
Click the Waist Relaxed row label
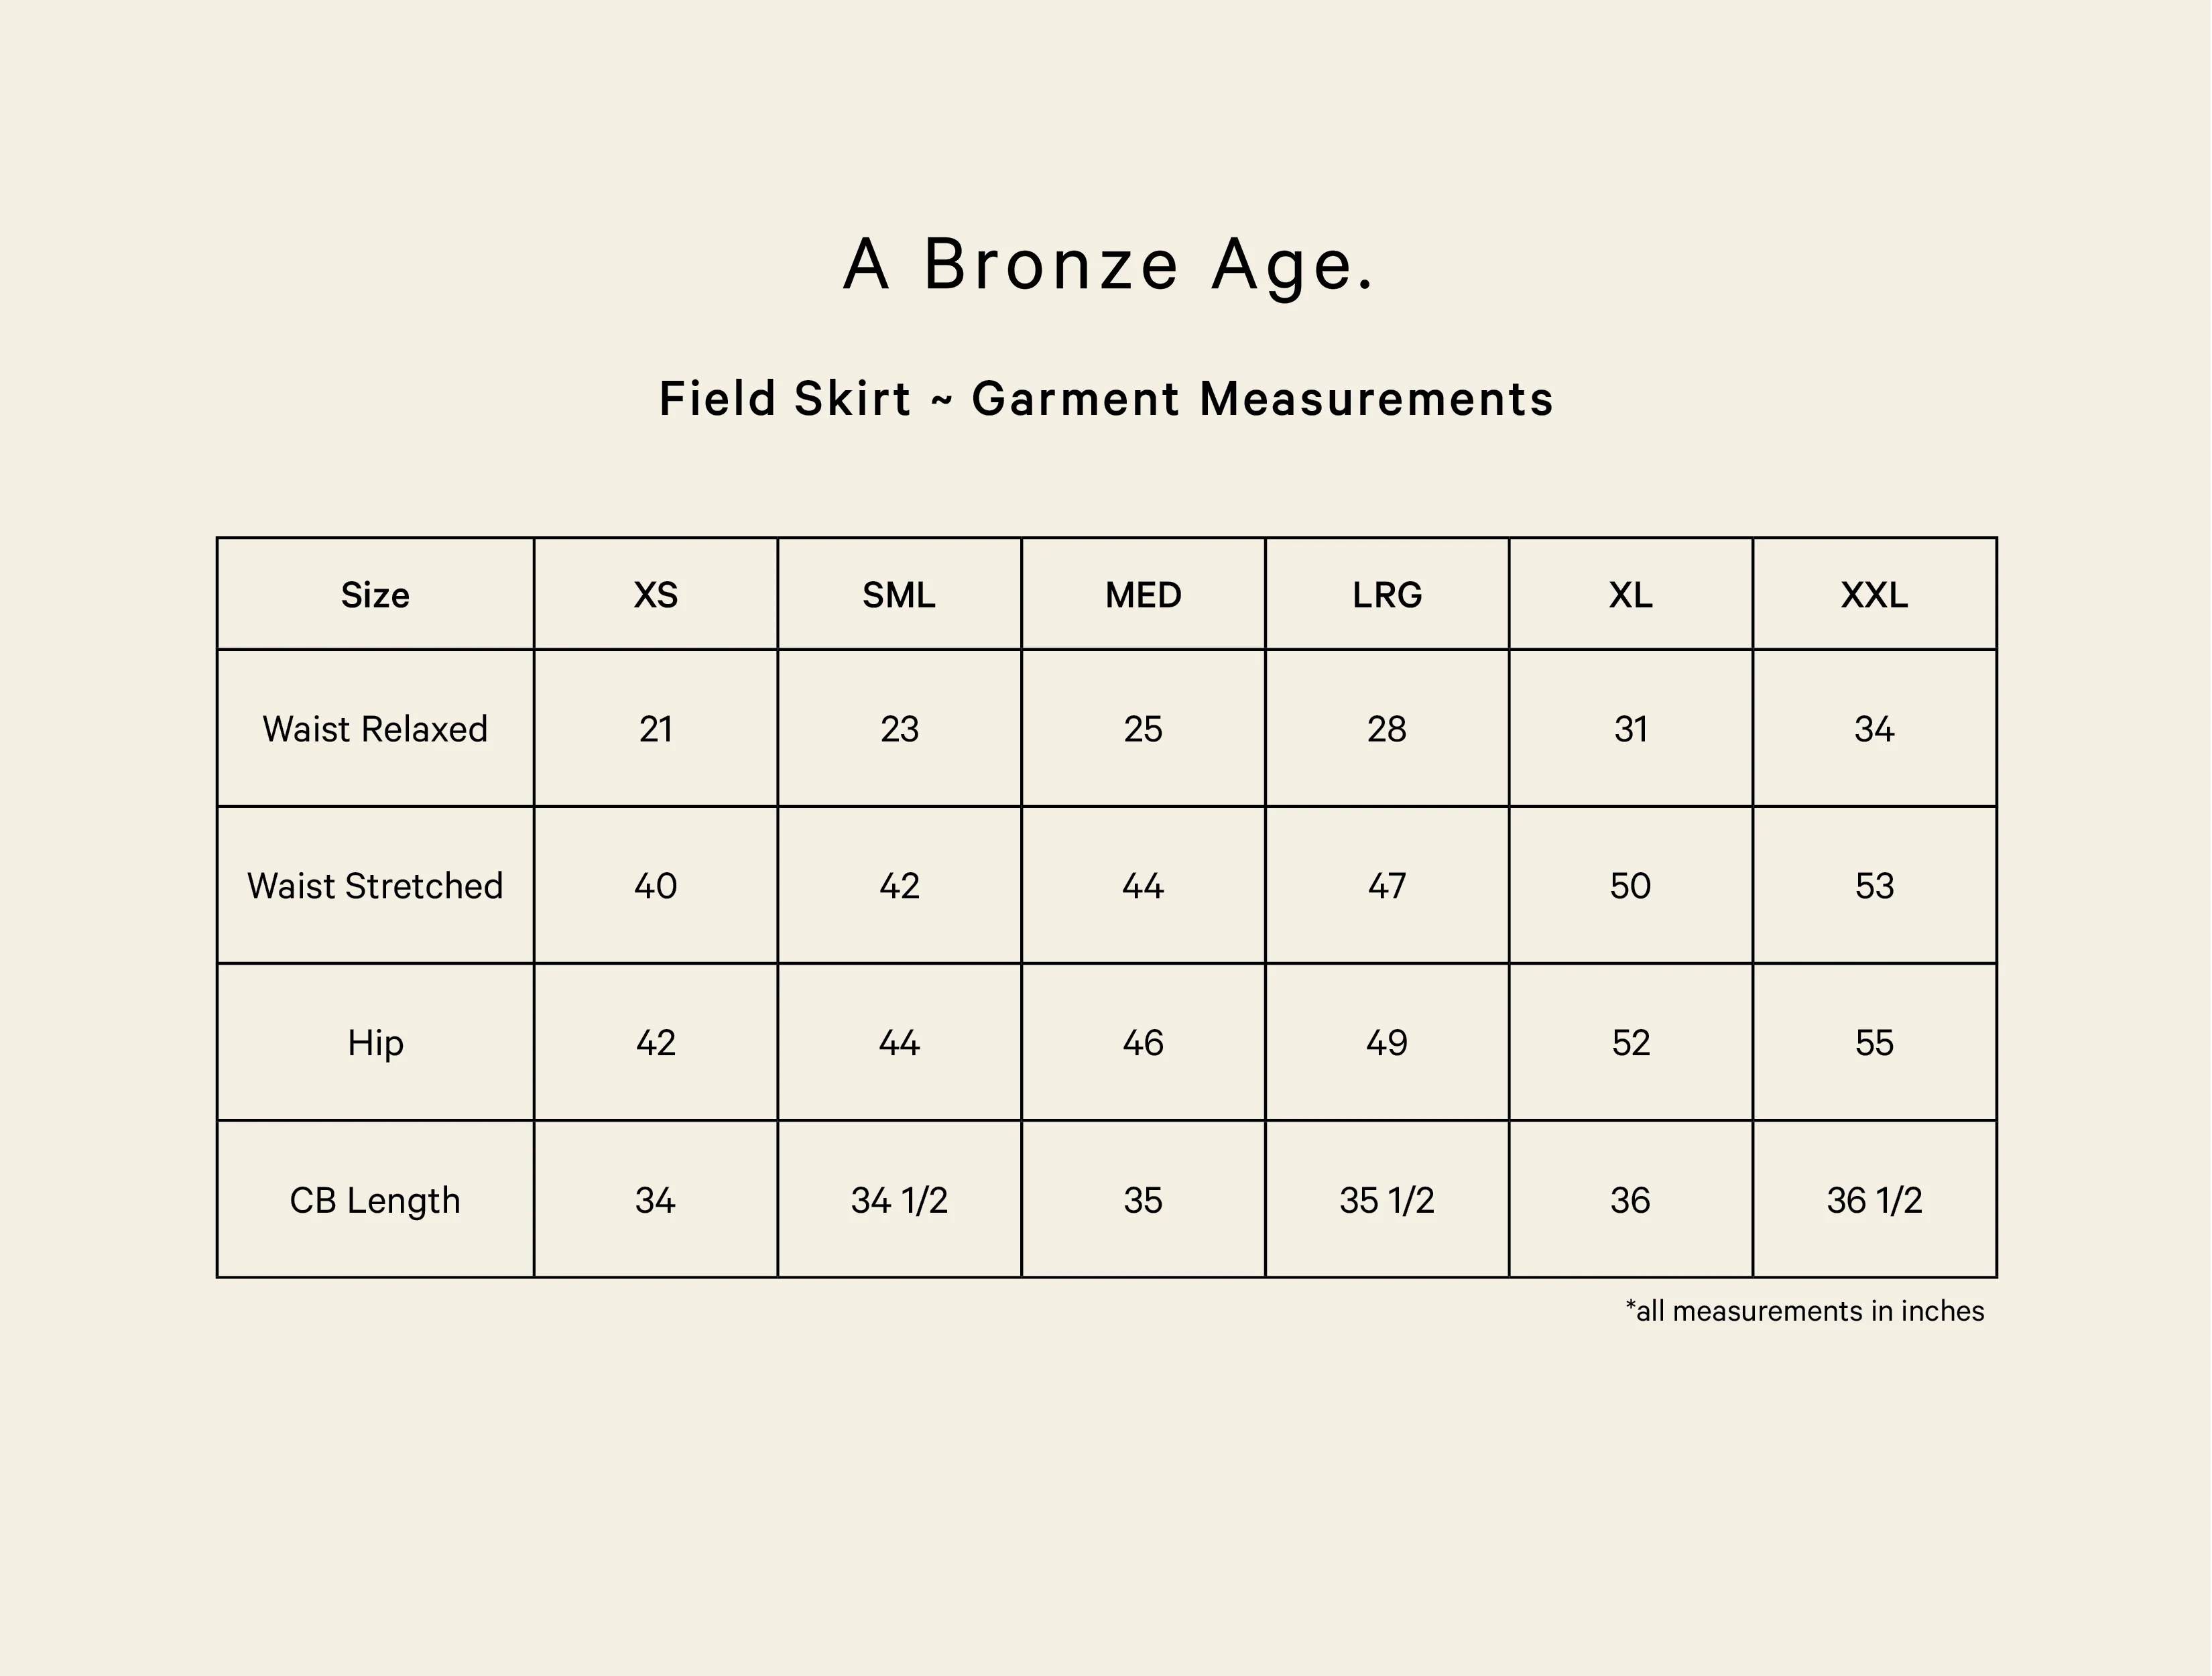(x=375, y=729)
